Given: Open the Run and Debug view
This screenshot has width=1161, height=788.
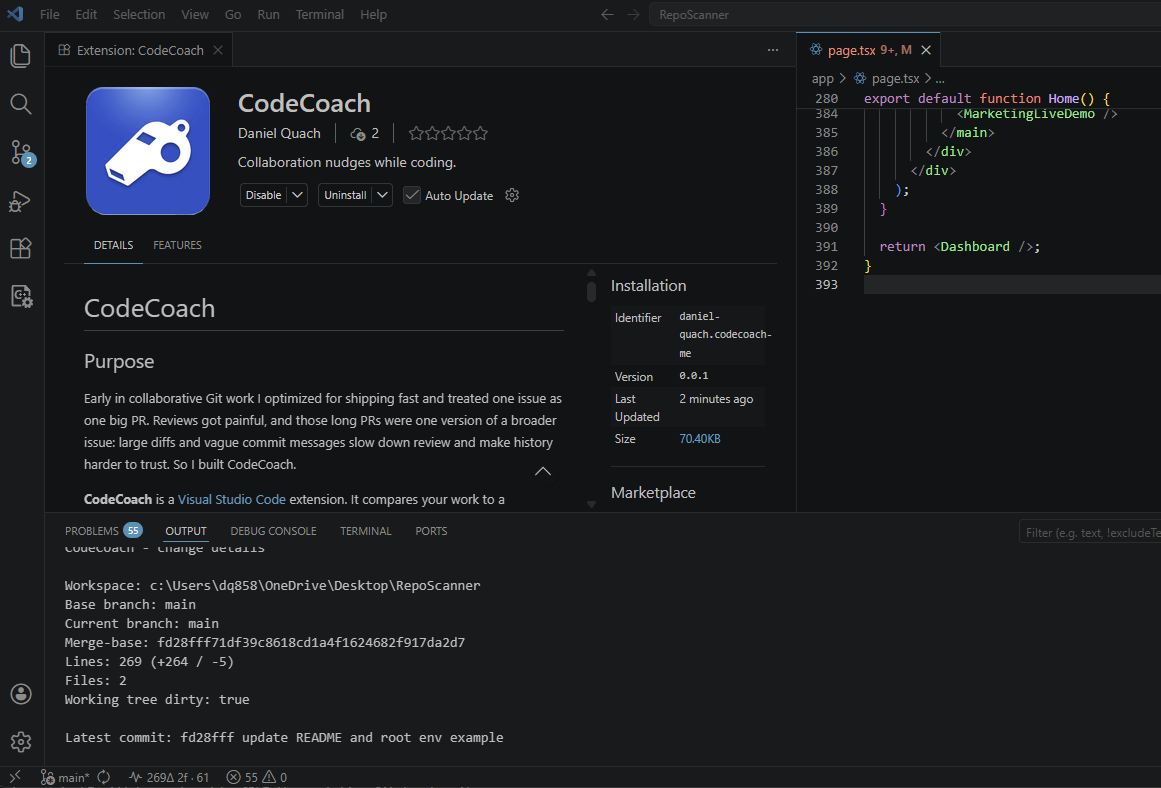Looking at the screenshot, I should click(20, 201).
